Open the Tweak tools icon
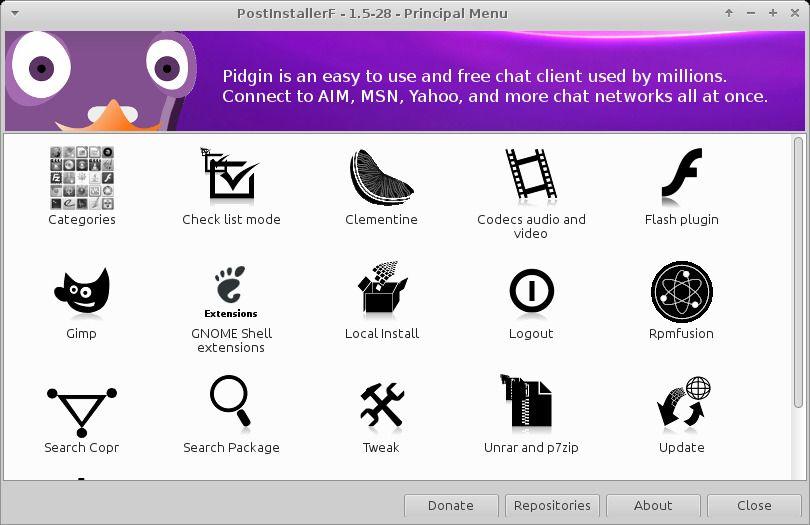 pos(382,405)
